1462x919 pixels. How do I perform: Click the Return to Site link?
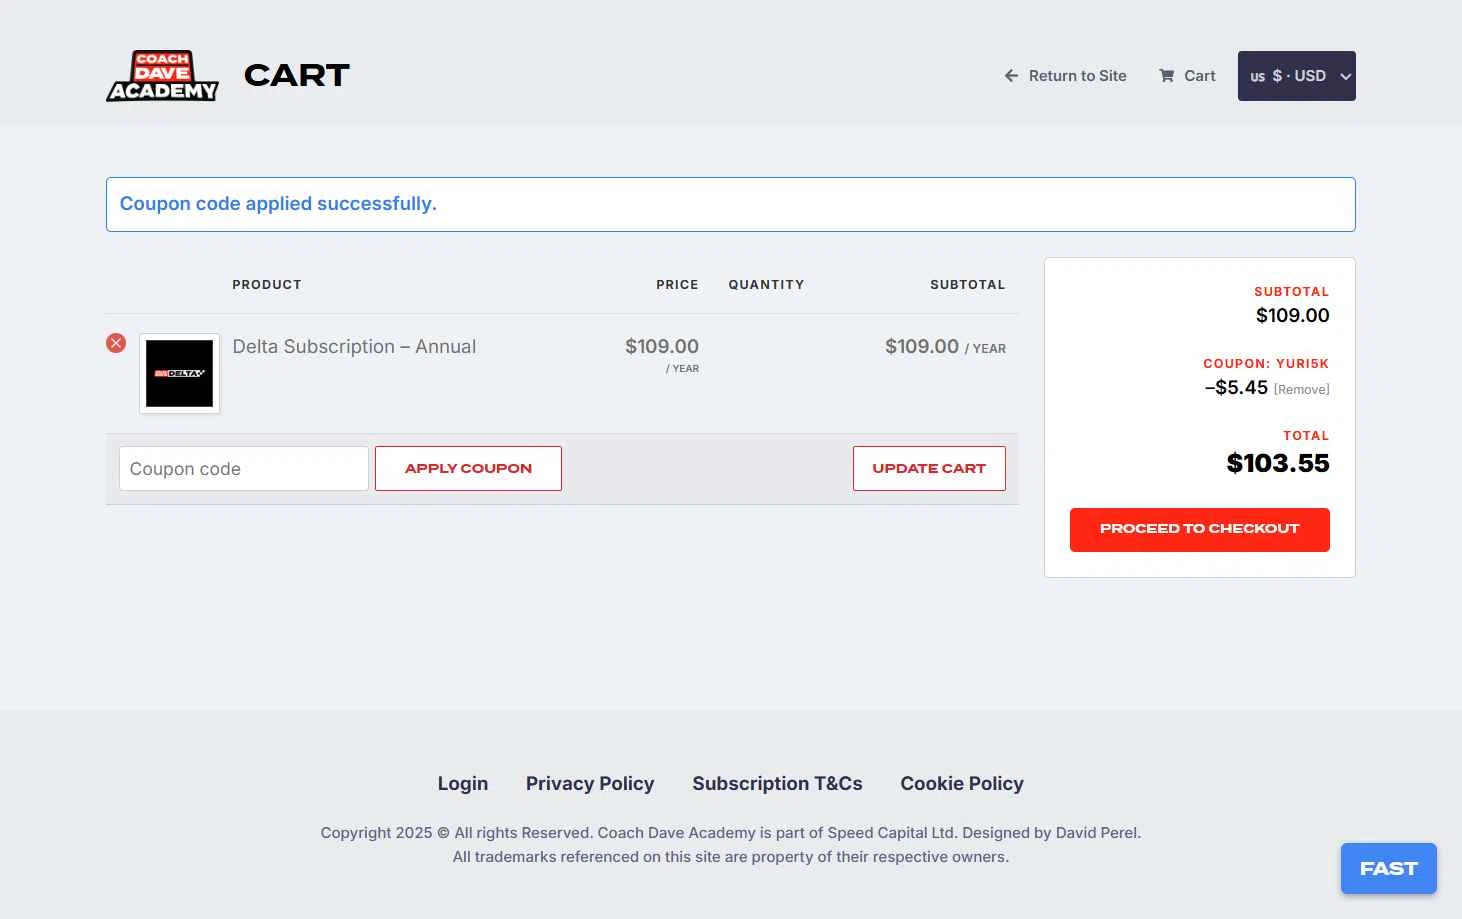coord(1066,76)
